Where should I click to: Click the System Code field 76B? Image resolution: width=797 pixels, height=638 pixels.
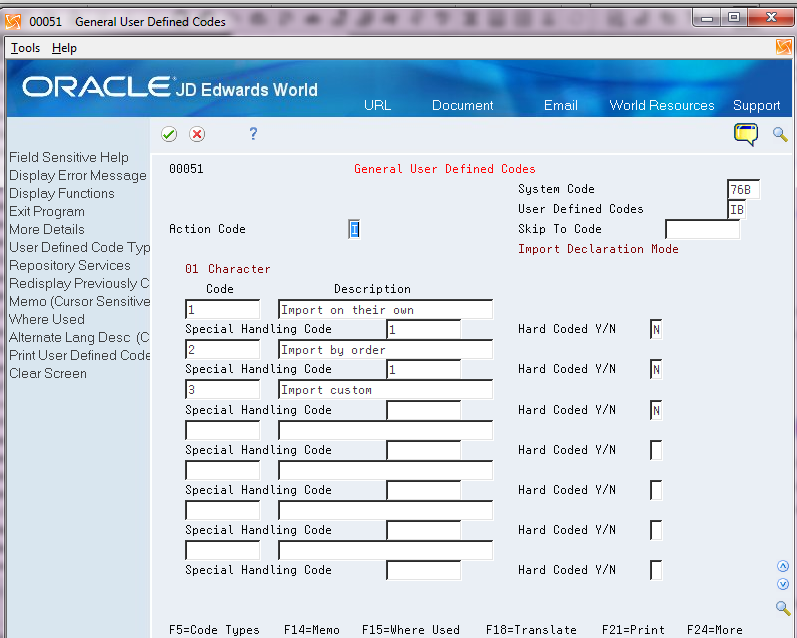click(x=743, y=190)
